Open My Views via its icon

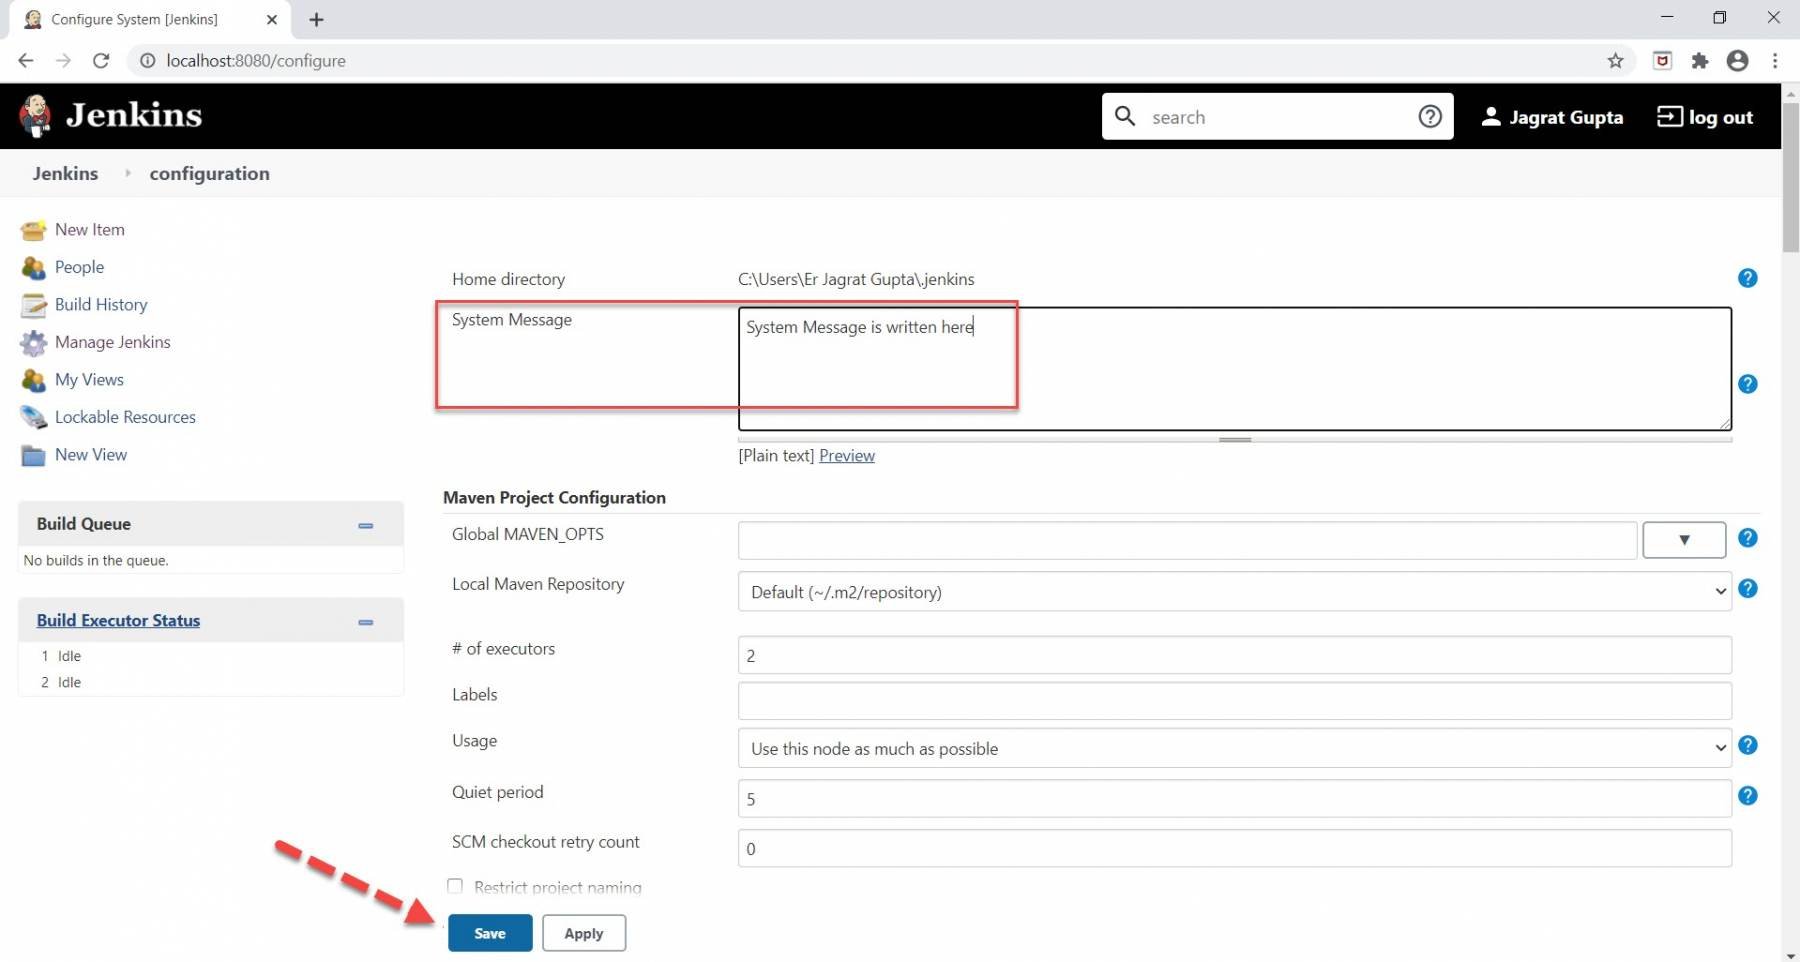(x=33, y=380)
